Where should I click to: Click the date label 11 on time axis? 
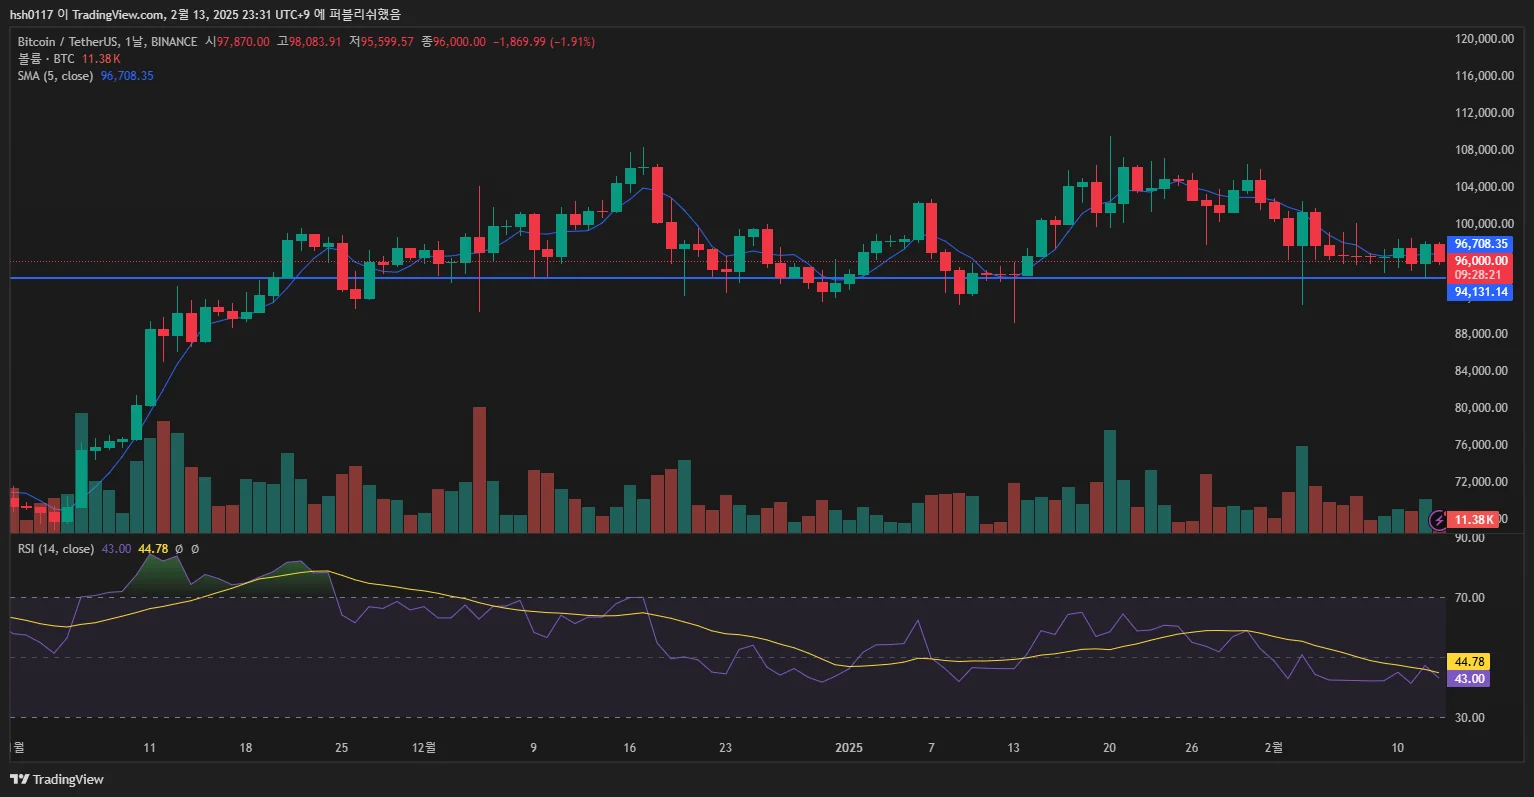[x=150, y=748]
